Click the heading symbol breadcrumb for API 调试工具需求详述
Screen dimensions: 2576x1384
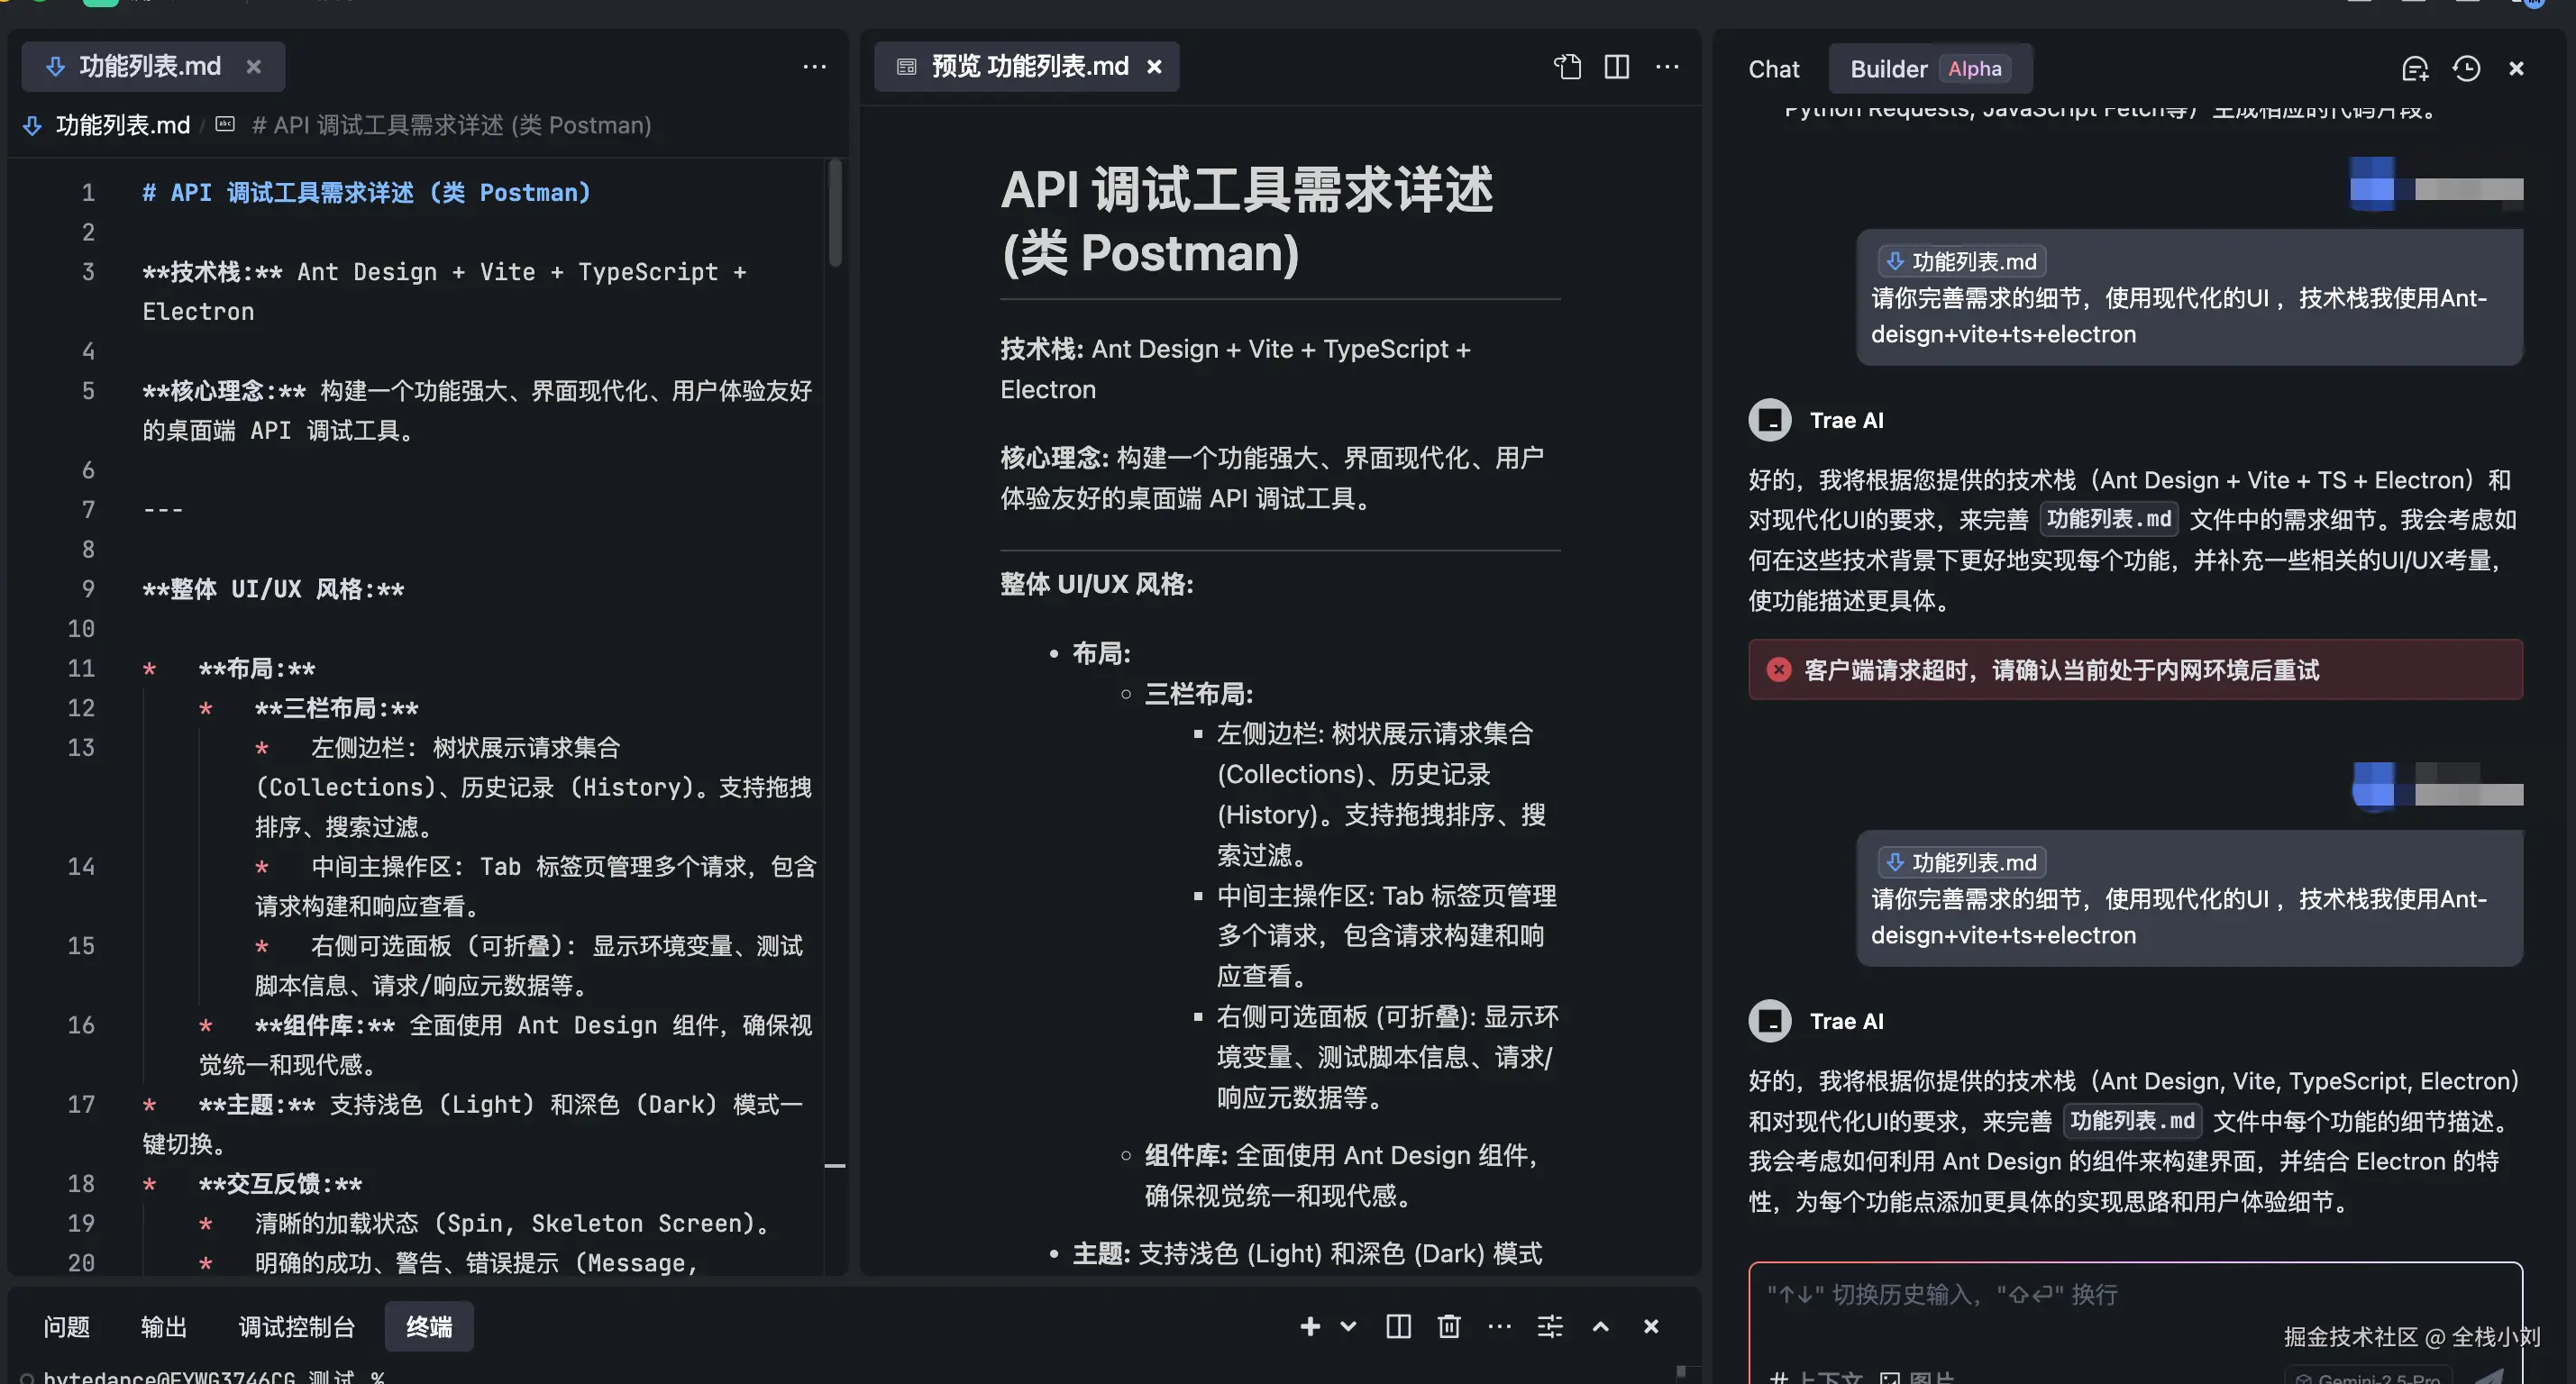451,125
